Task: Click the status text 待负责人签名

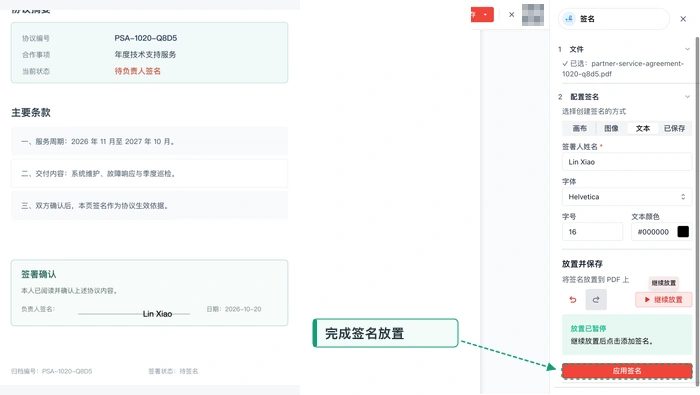Action: pyautogui.click(x=138, y=71)
